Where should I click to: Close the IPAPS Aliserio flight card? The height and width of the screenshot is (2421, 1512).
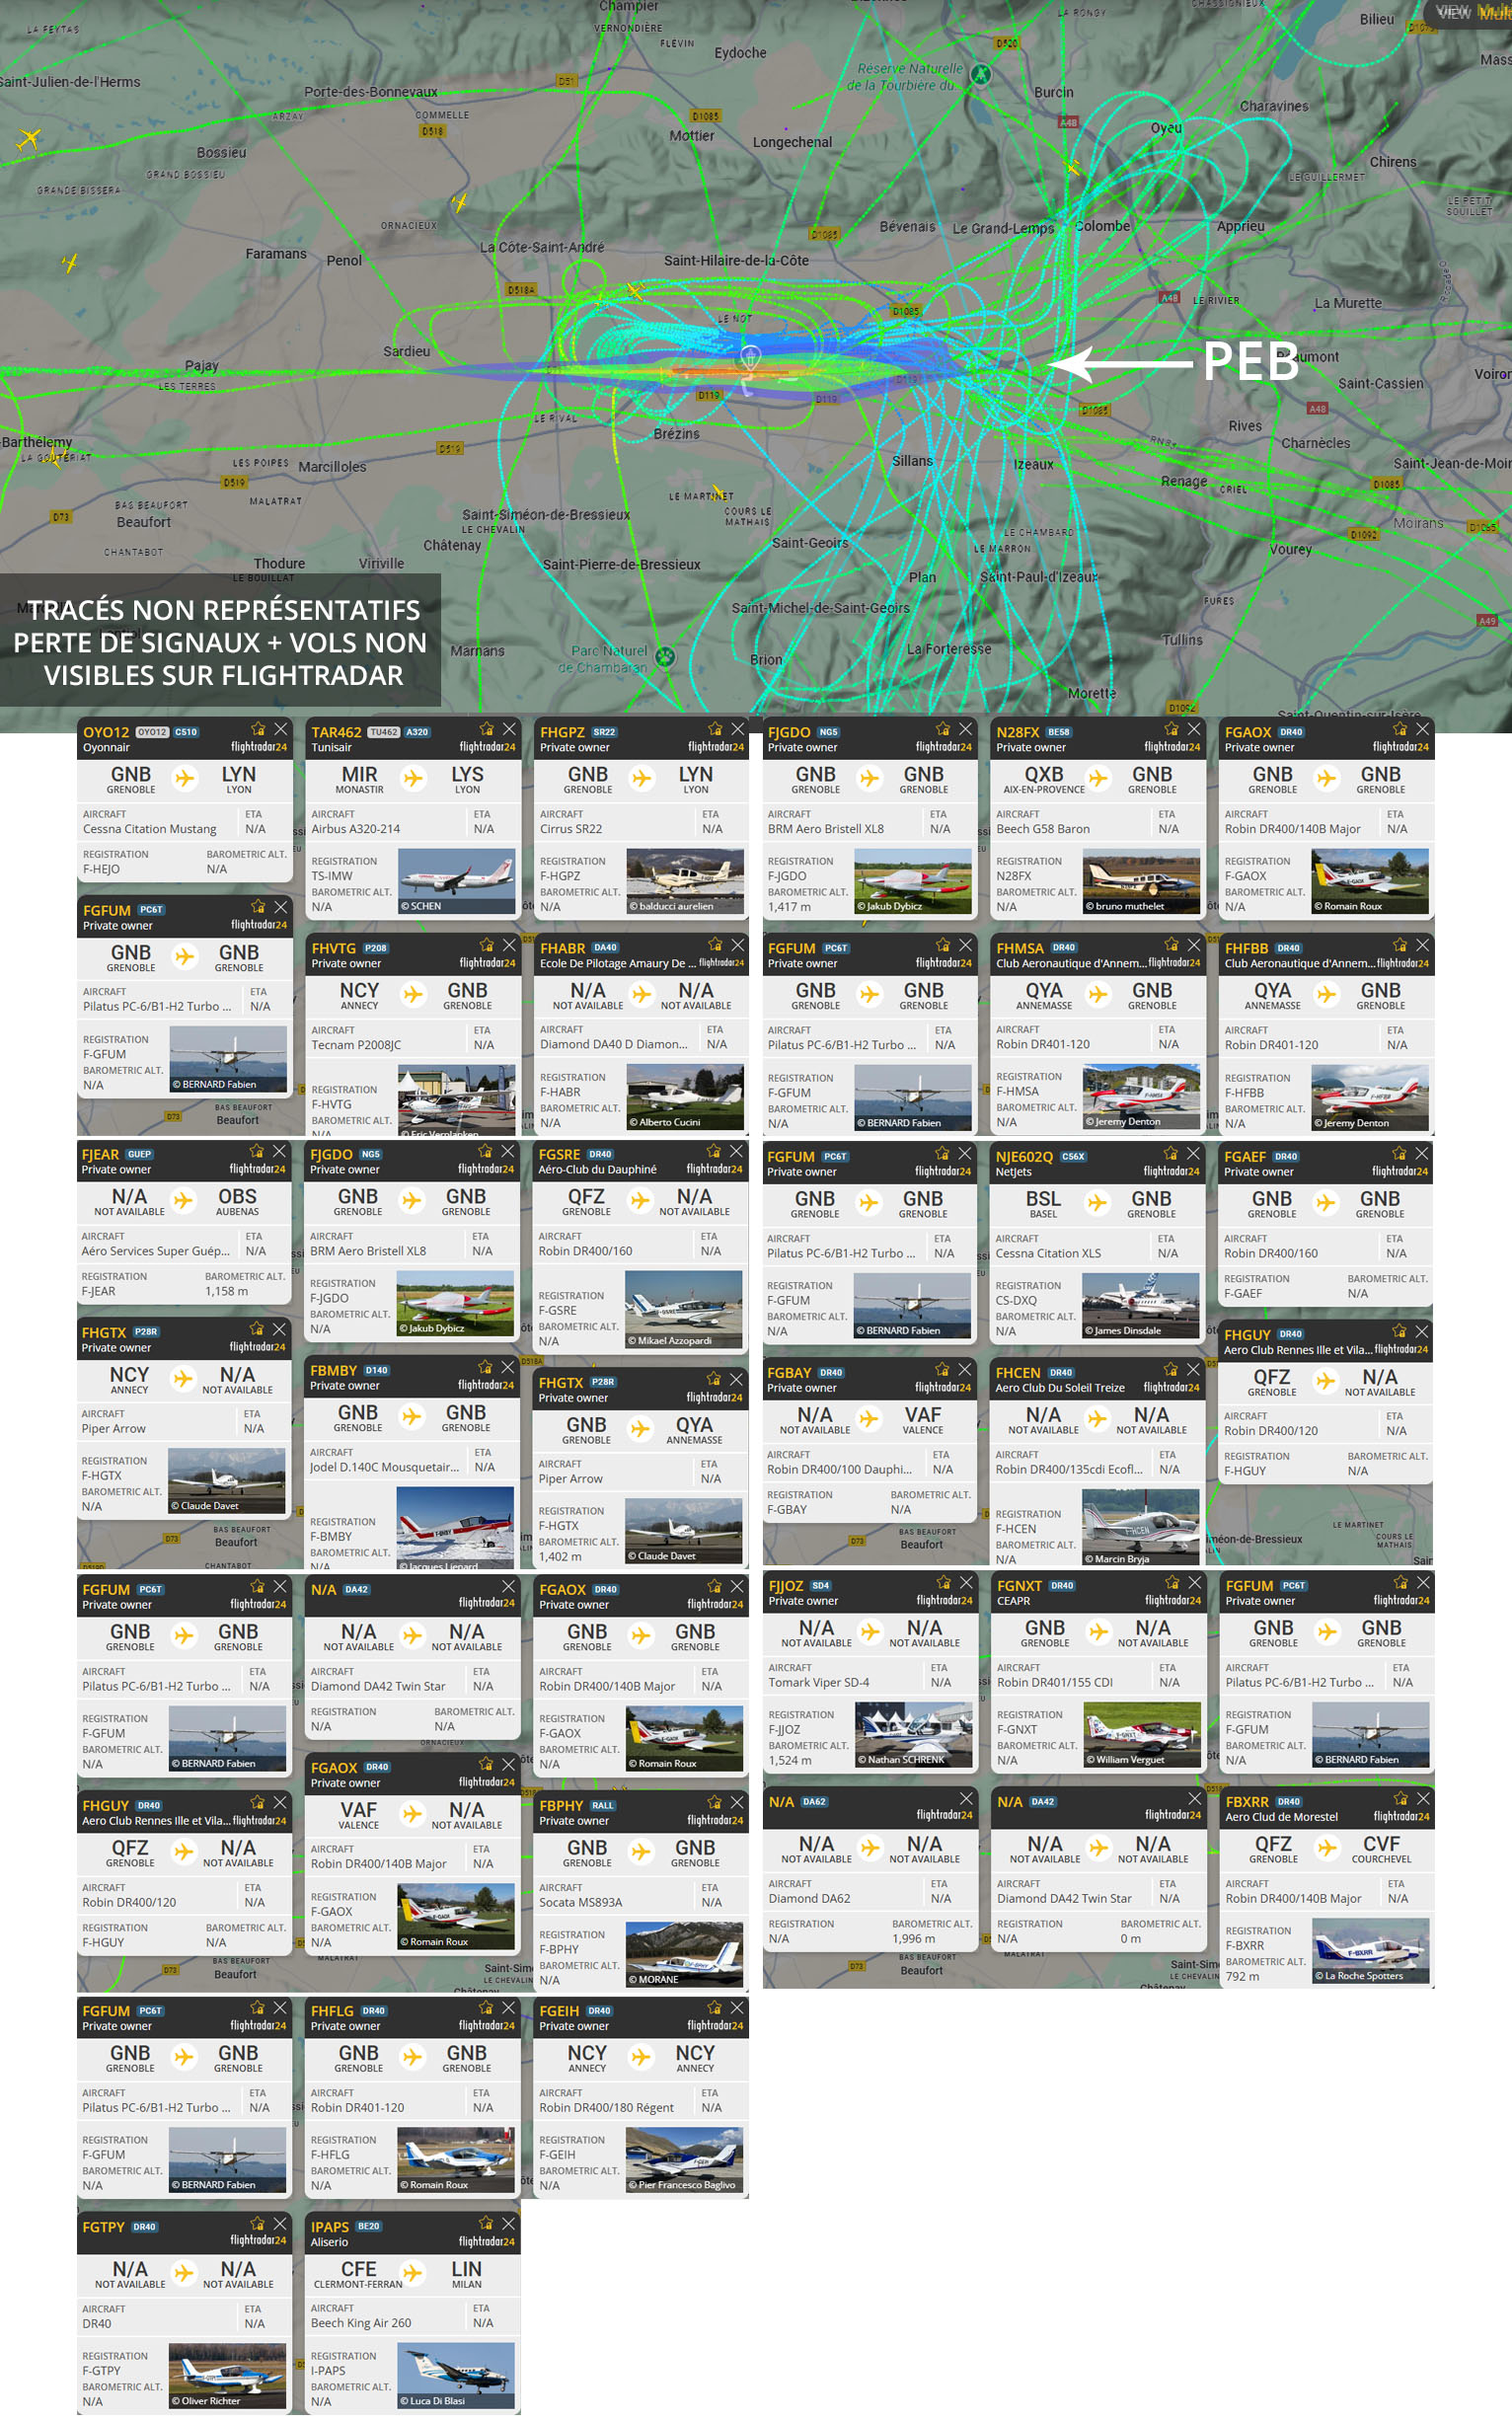pyautogui.click(x=509, y=2223)
